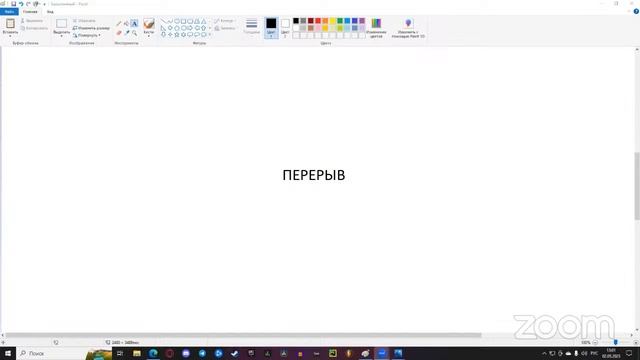This screenshot has width=640, height=360.
Task: Select Color 1 (Цвет 1) box
Action: [x=271, y=28]
